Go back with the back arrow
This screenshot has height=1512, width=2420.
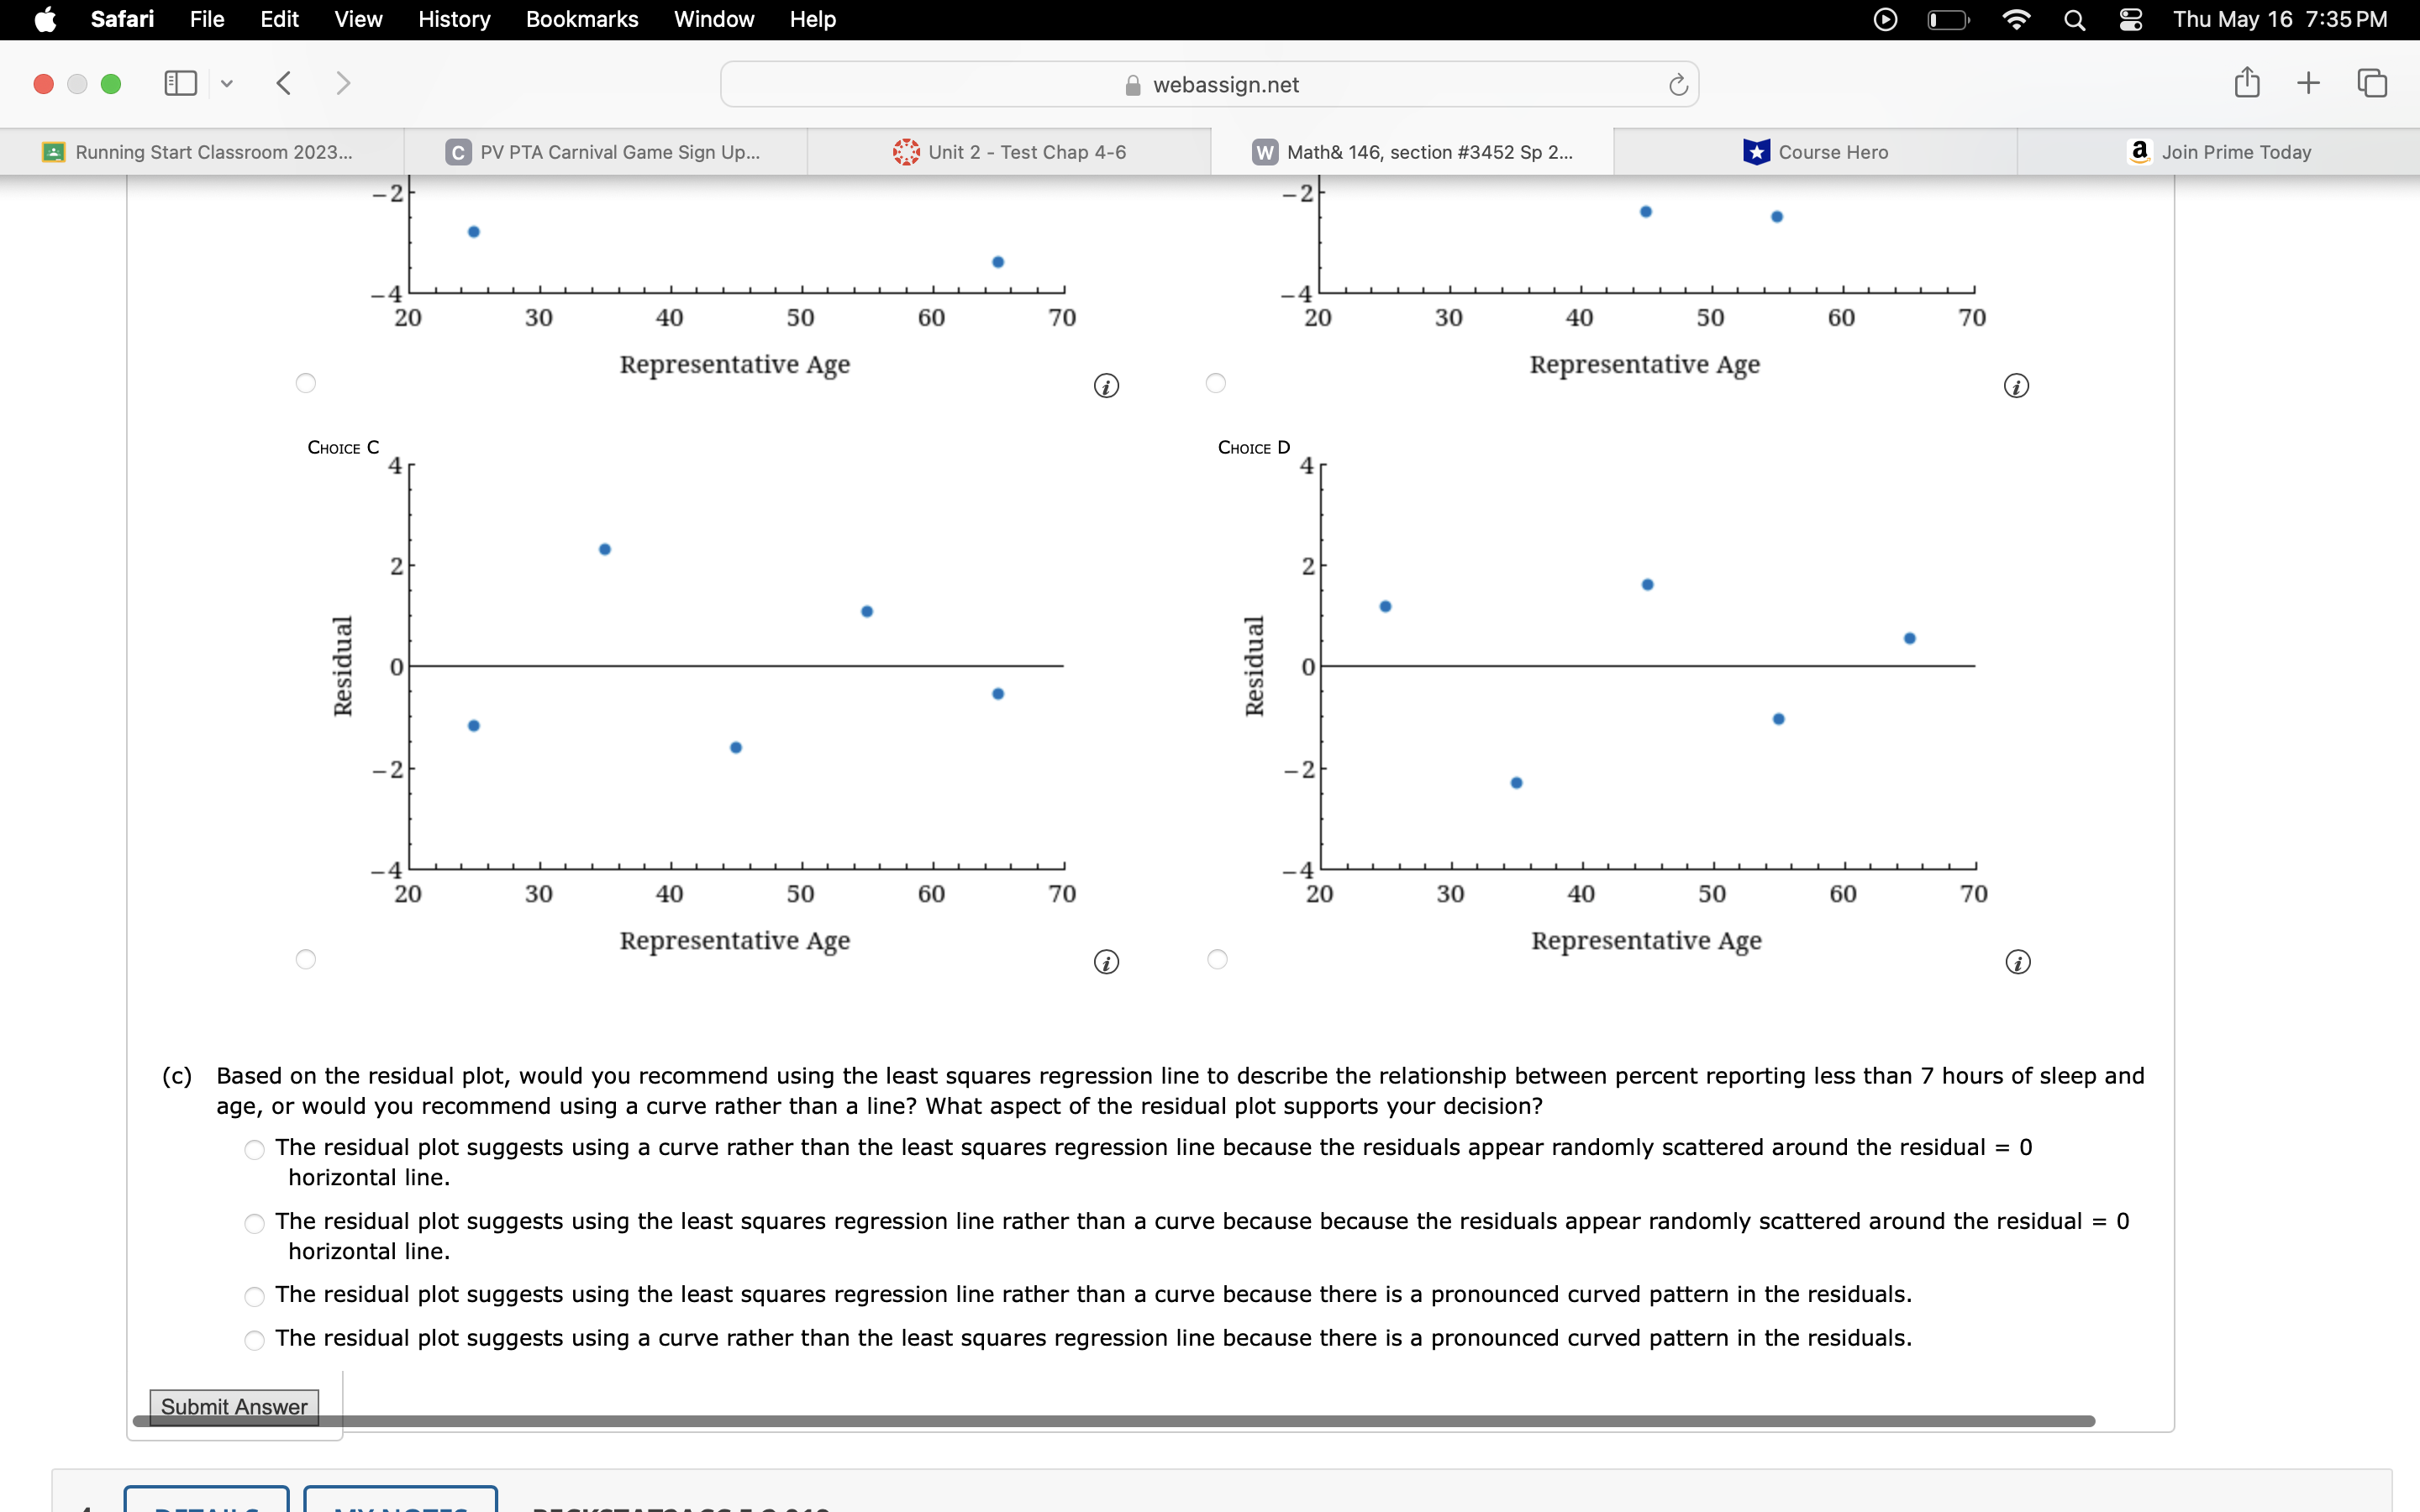pos(284,83)
